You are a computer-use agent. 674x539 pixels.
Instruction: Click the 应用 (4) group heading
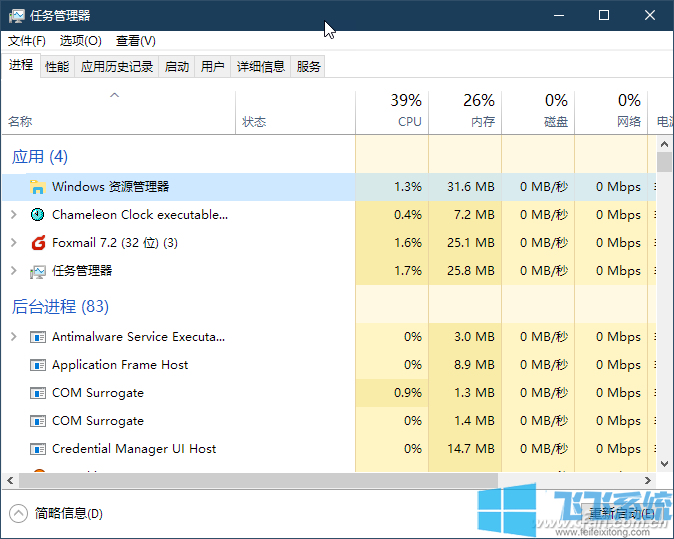click(40, 157)
